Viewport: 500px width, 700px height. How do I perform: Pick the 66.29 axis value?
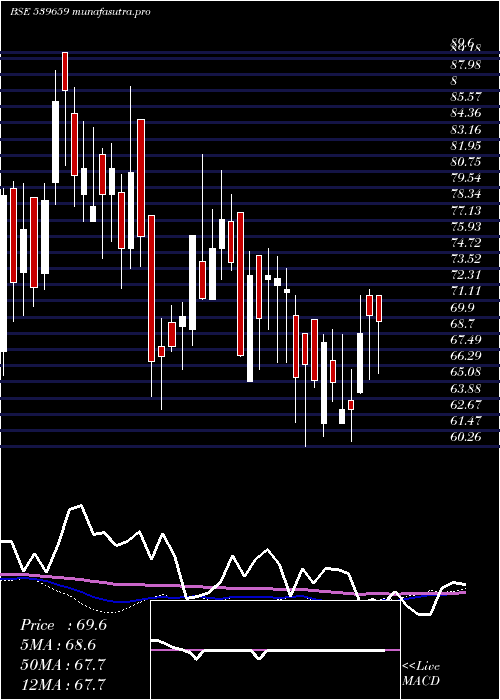point(466,356)
